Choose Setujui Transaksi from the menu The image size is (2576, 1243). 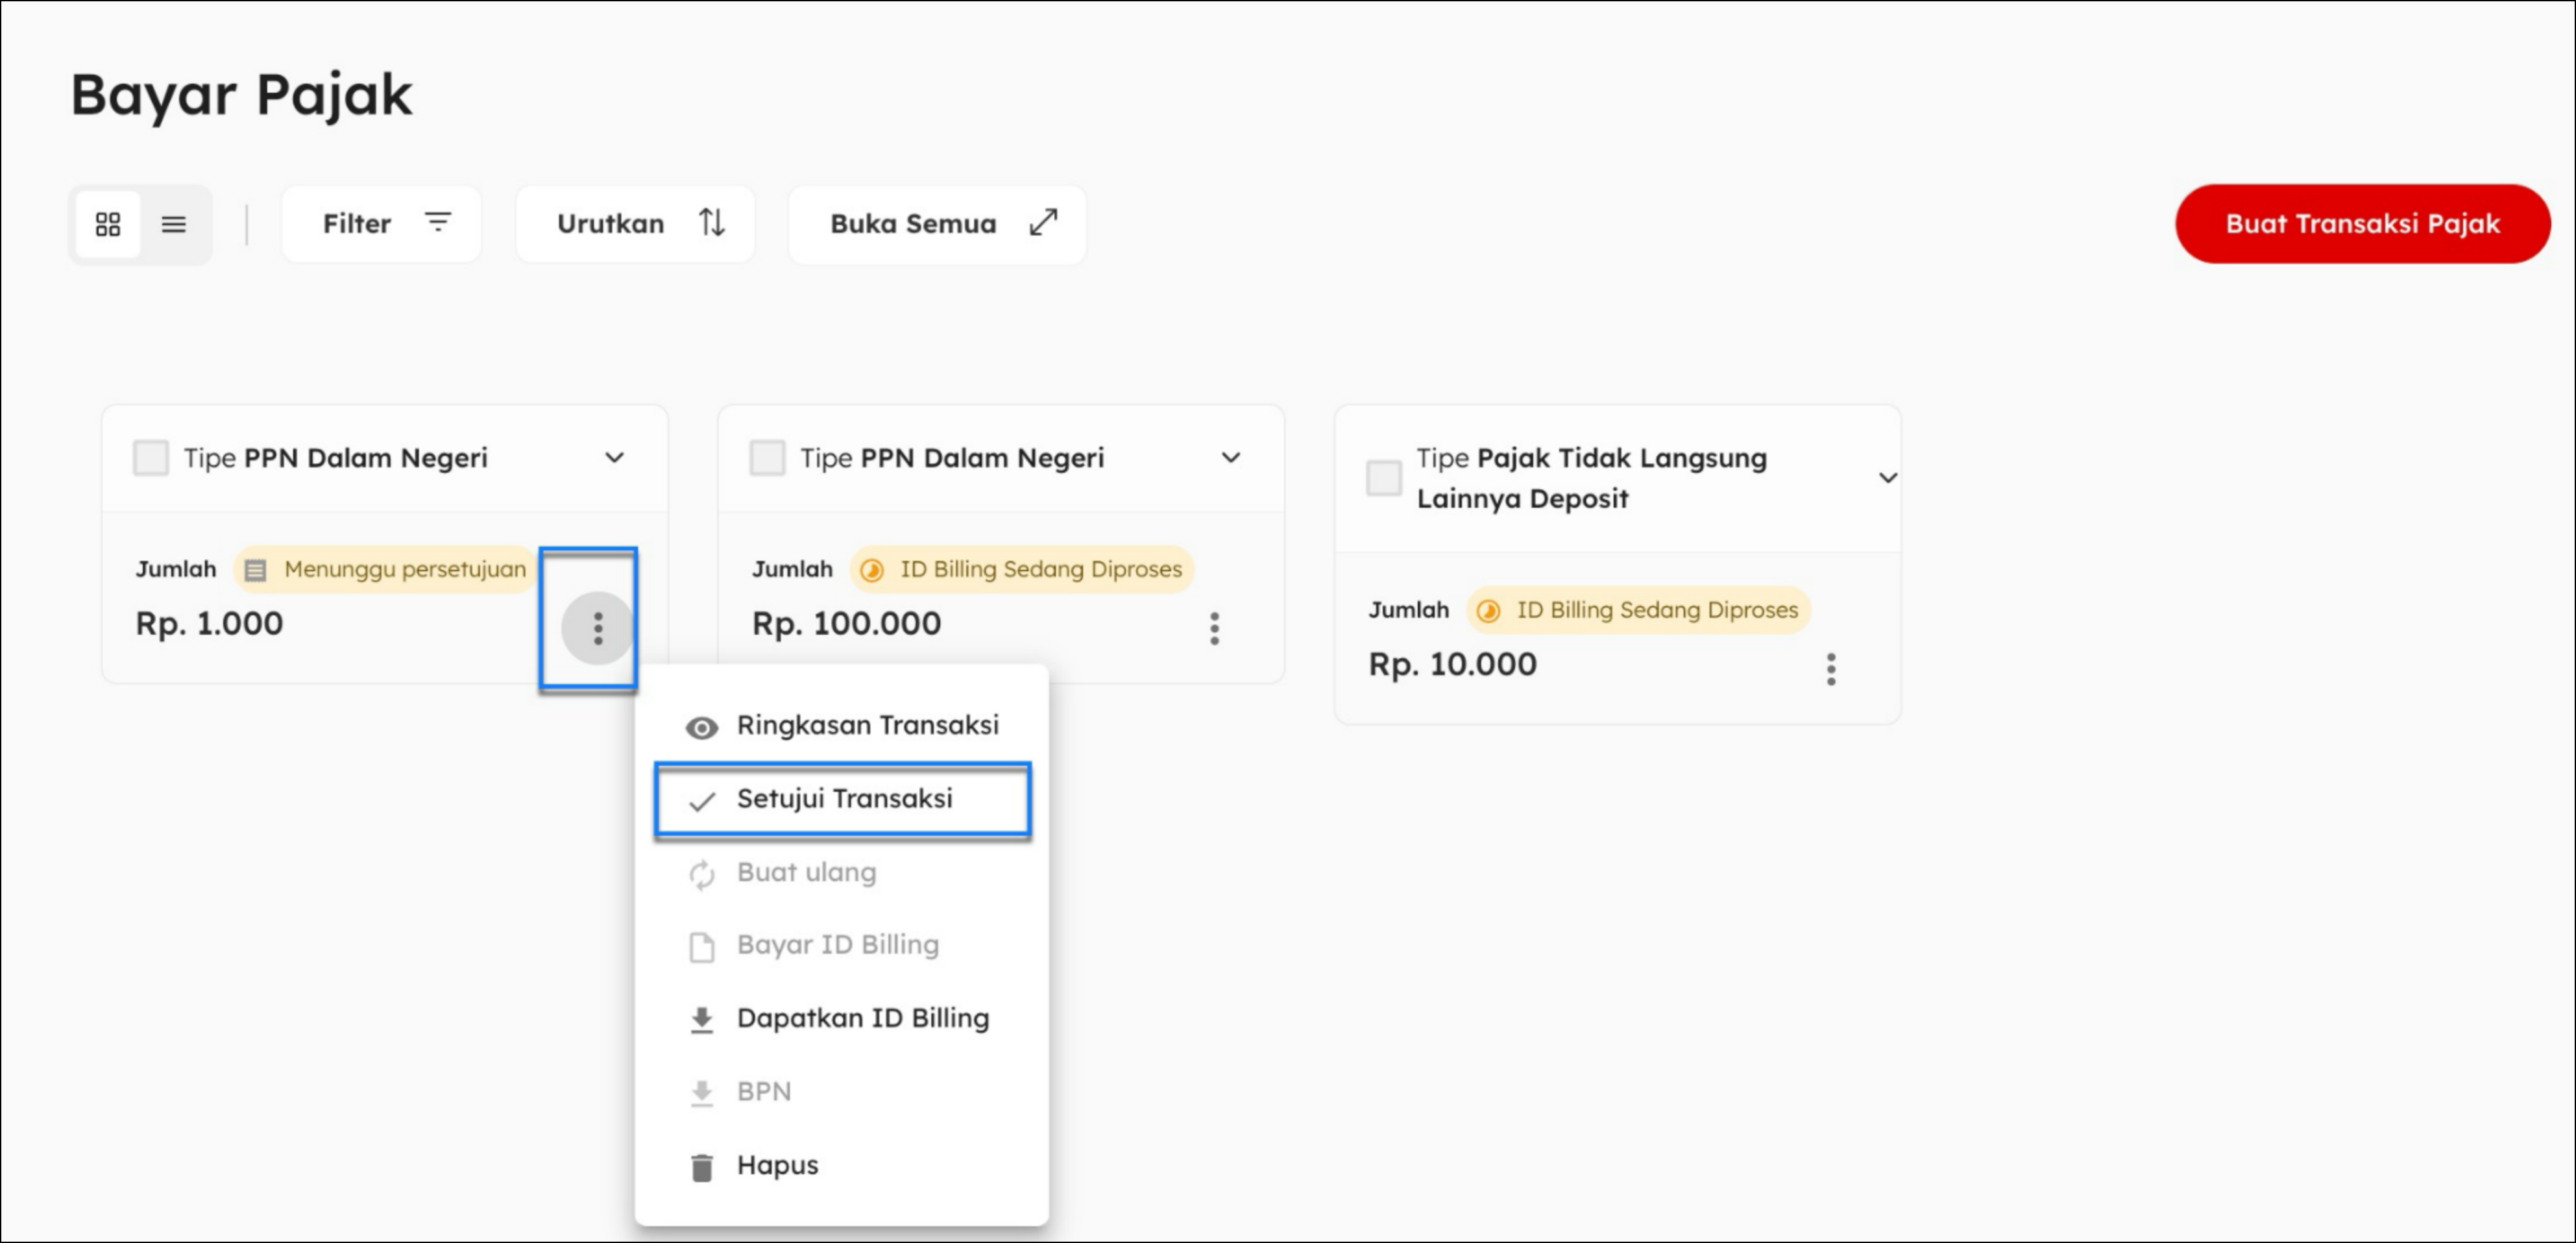(843, 799)
